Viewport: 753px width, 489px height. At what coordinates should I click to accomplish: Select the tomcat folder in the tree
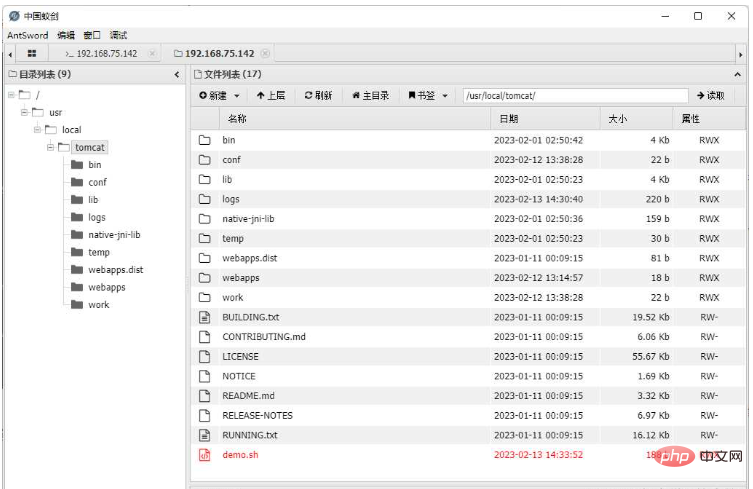pos(90,147)
